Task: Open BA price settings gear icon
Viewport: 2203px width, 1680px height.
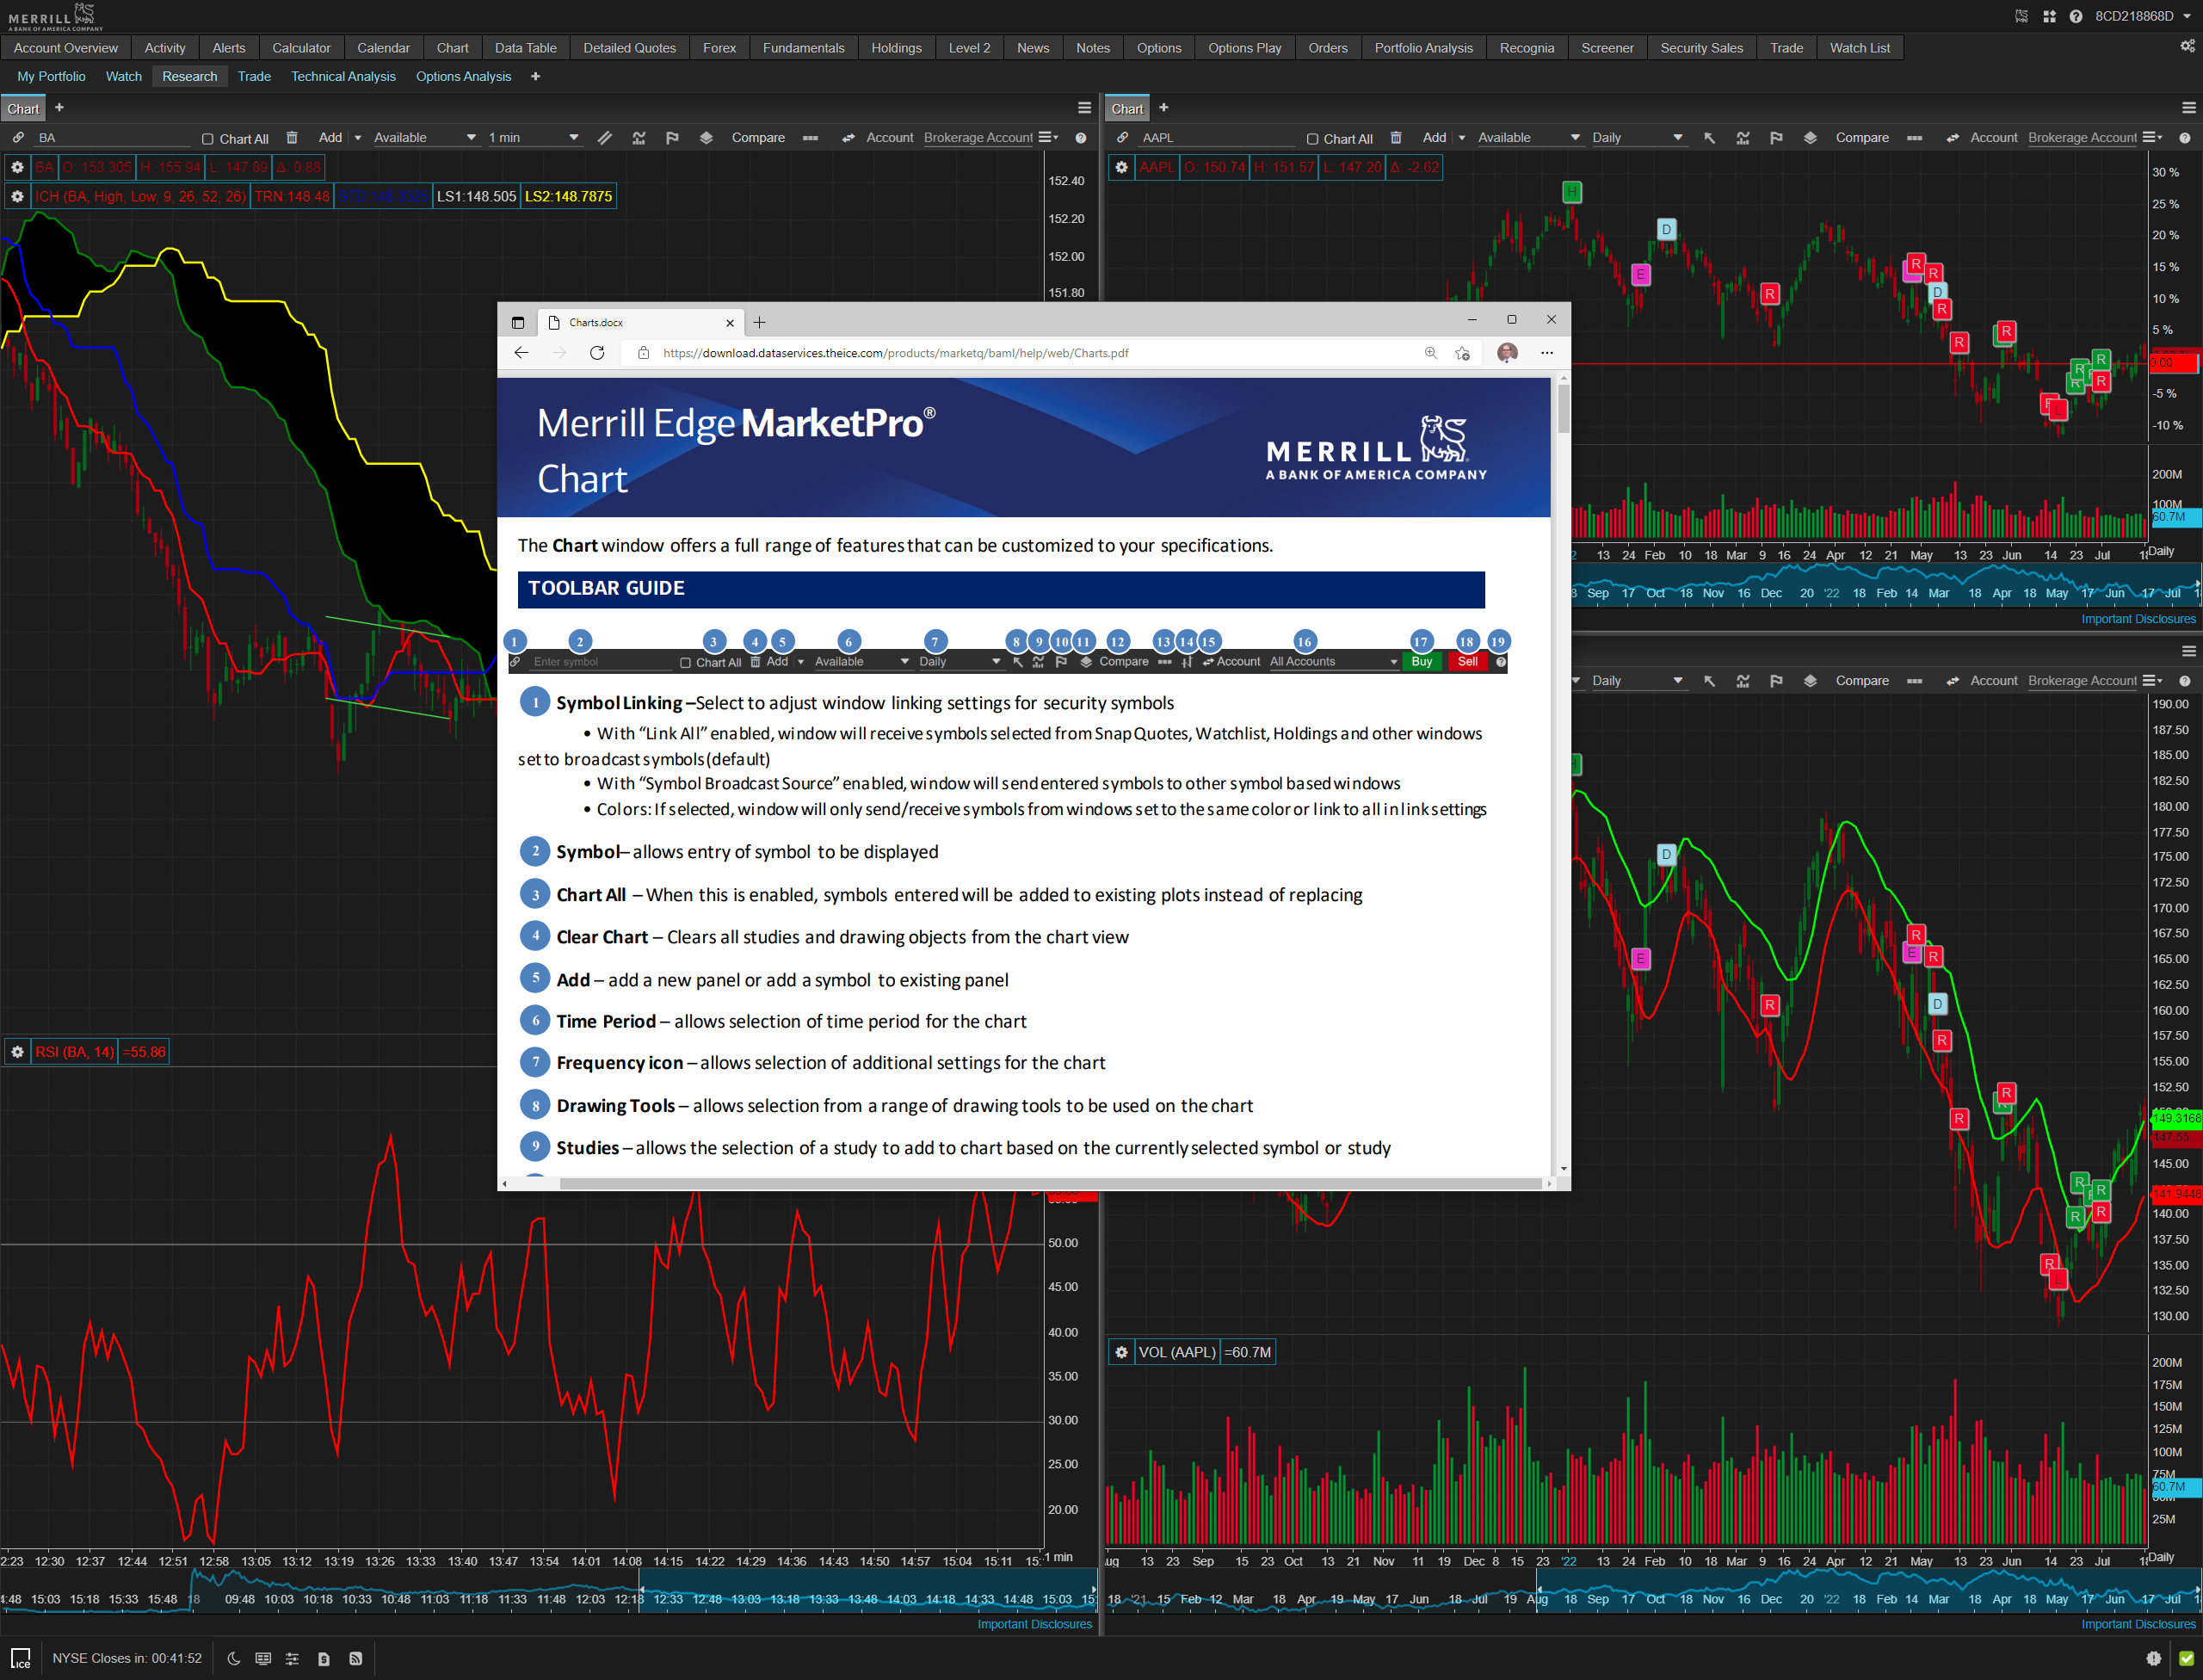Action: pos(17,167)
